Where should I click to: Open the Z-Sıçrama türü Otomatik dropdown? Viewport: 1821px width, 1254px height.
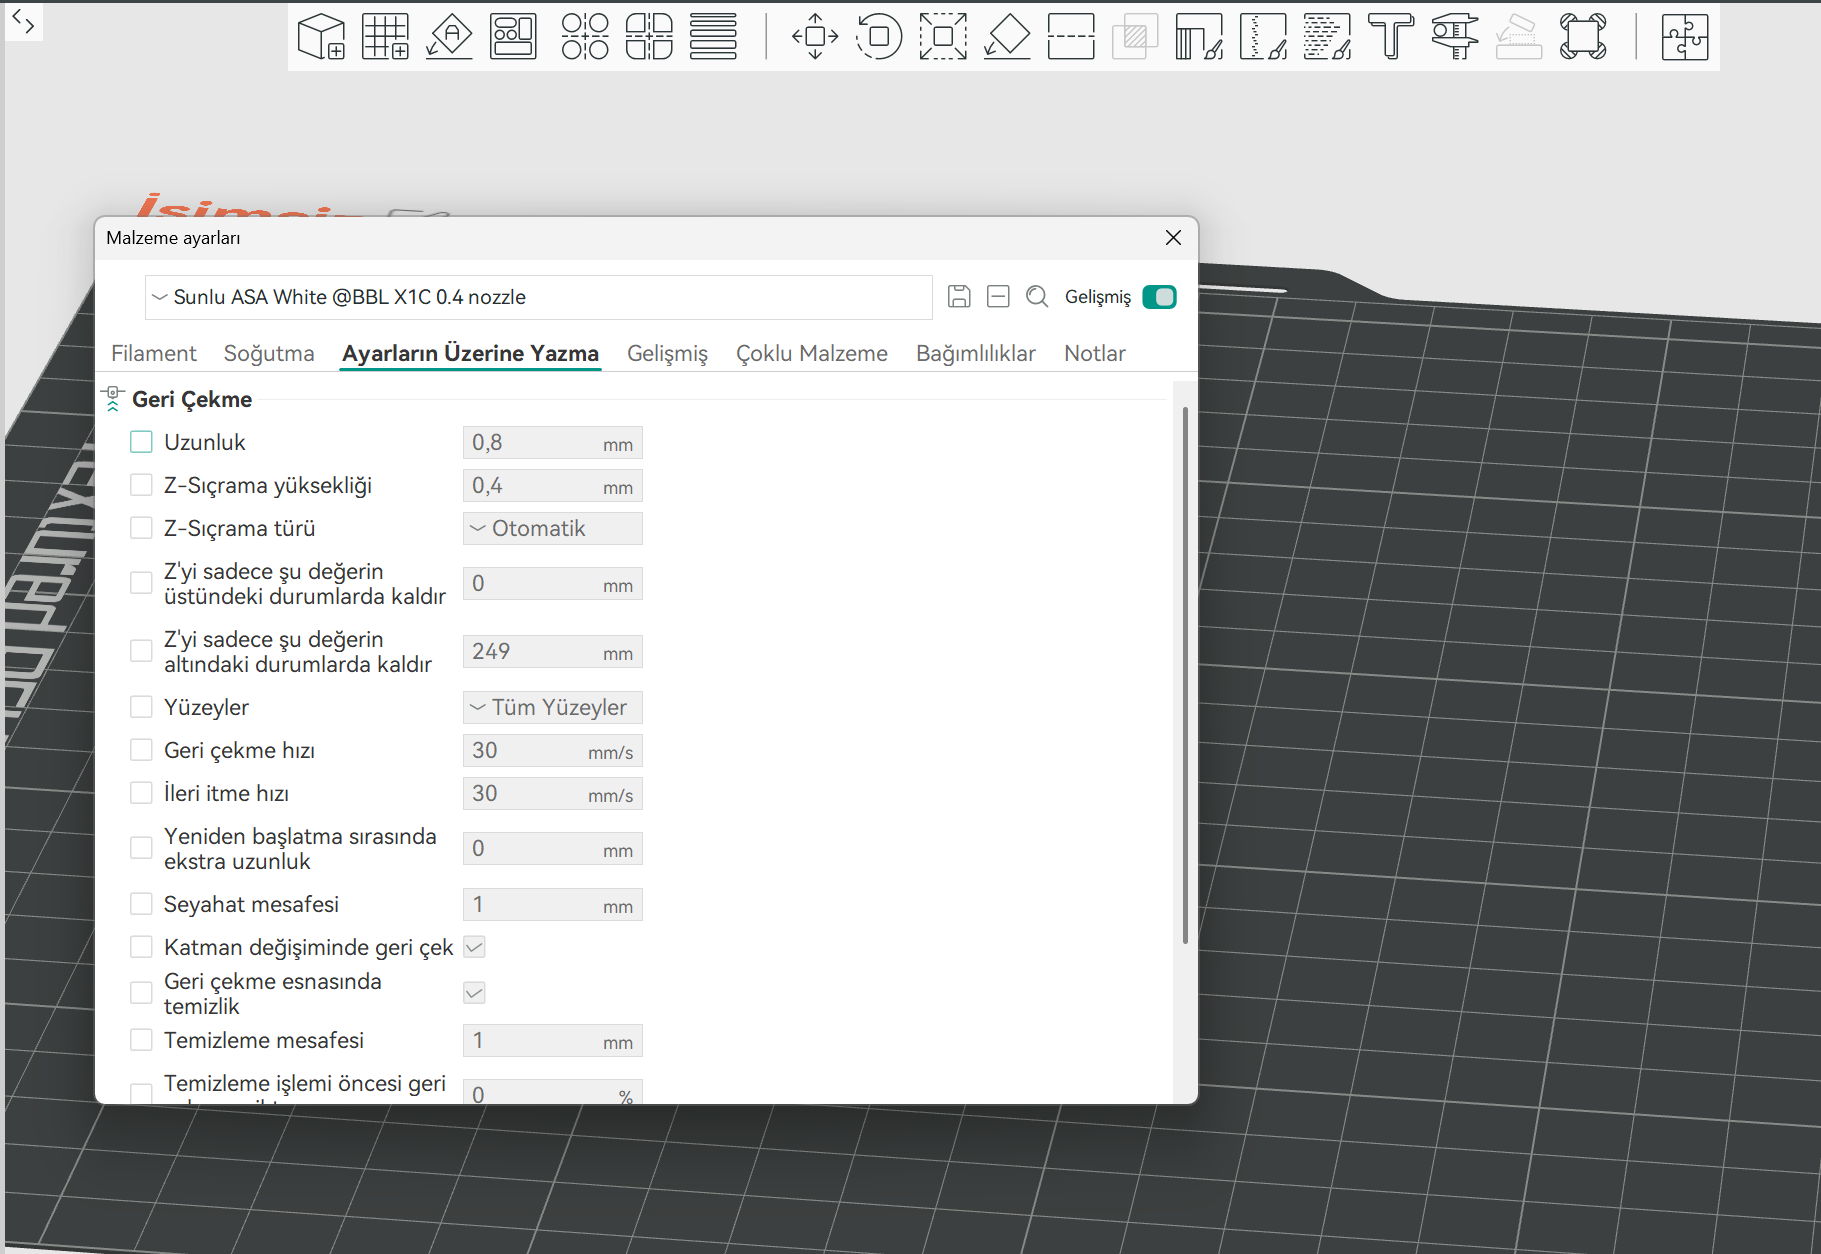(x=552, y=528)
